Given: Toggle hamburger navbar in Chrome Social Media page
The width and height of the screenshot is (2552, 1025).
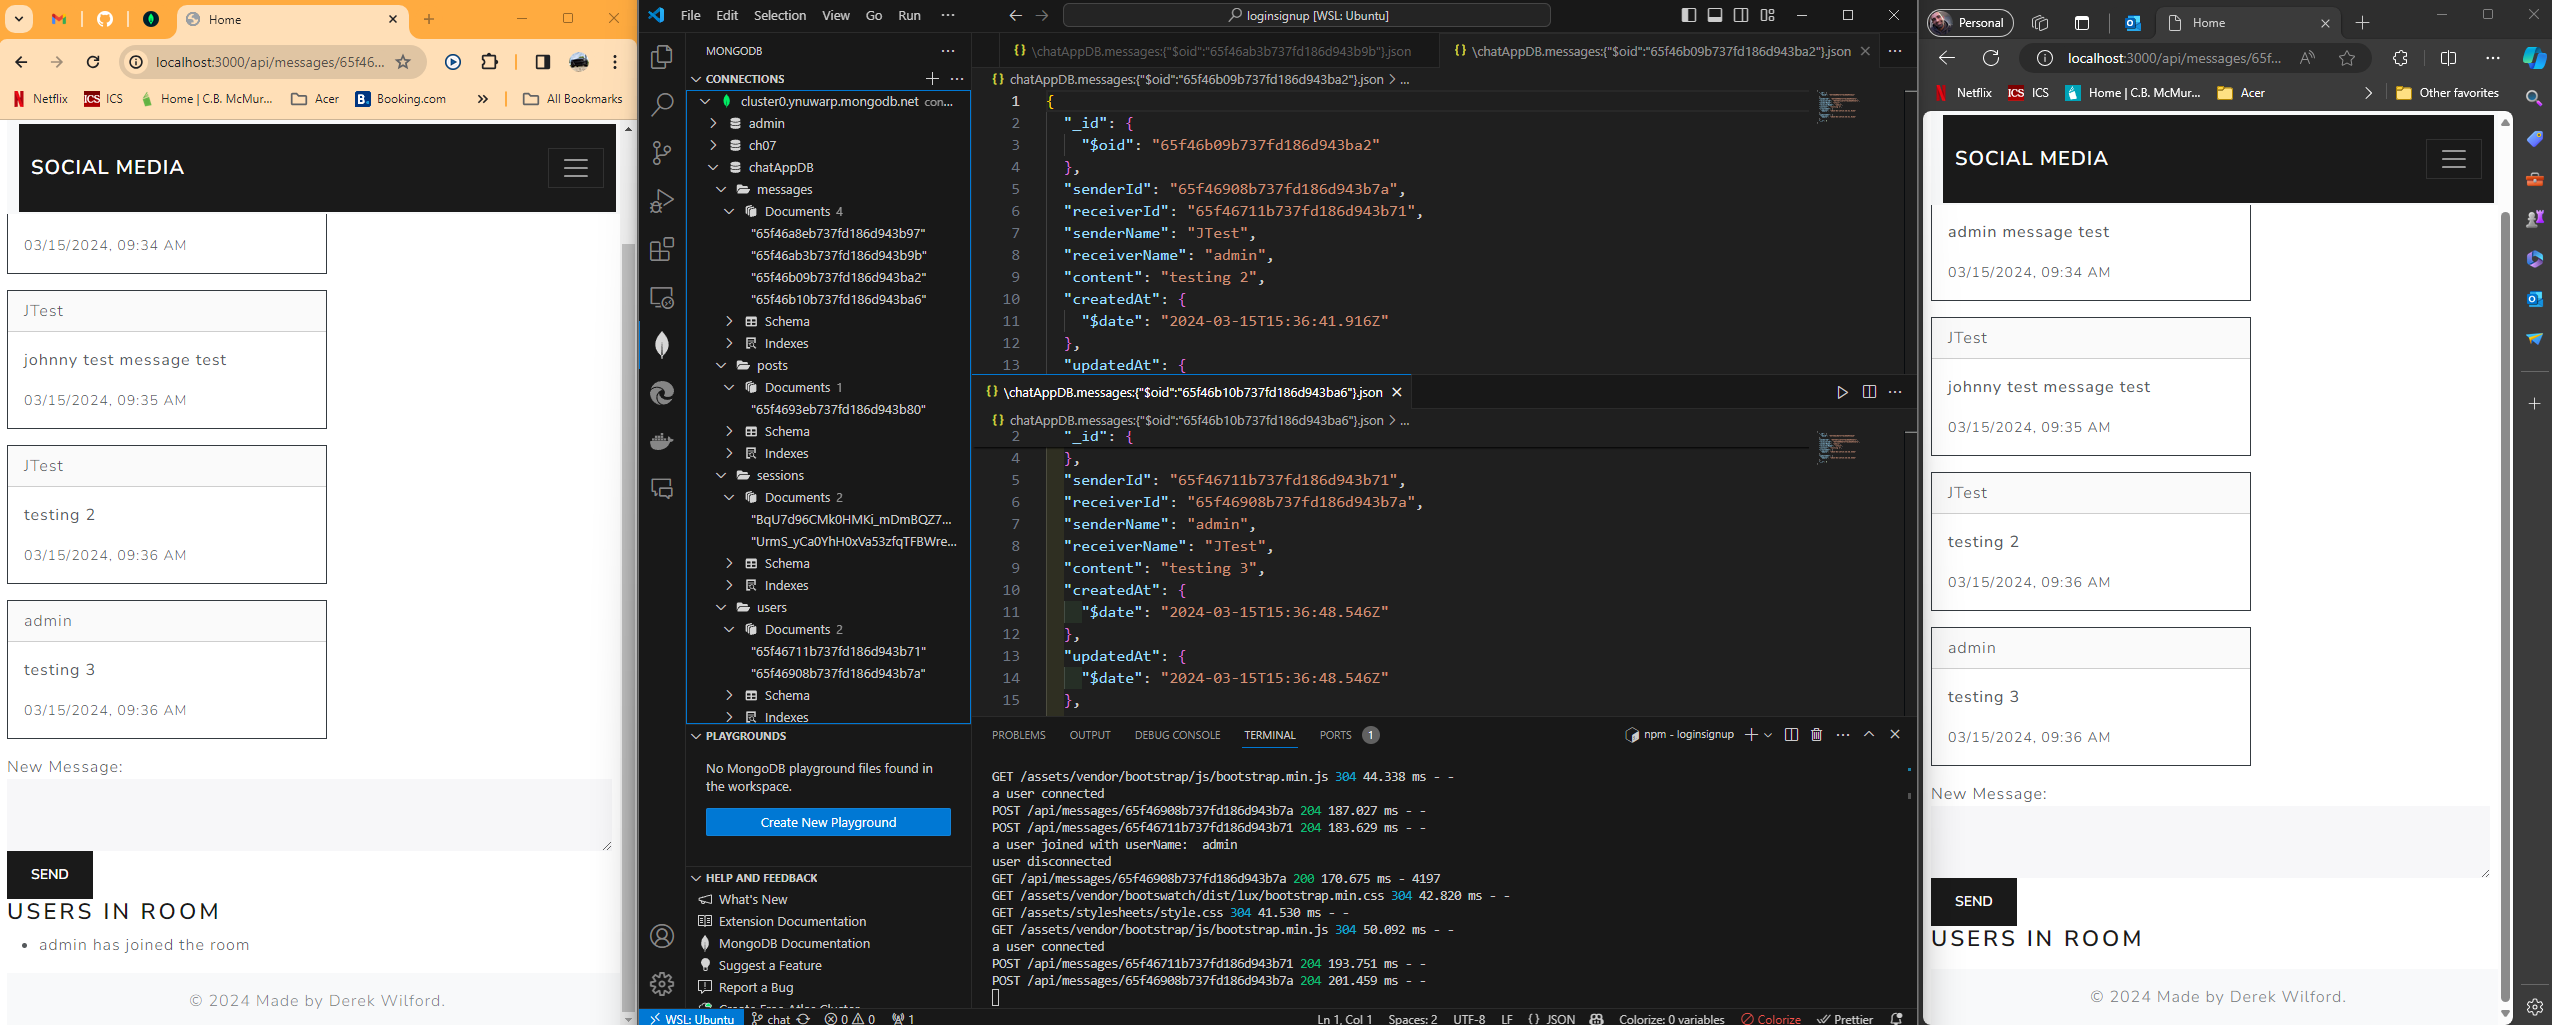Looking at the screenshot, I should pos(575,168).
